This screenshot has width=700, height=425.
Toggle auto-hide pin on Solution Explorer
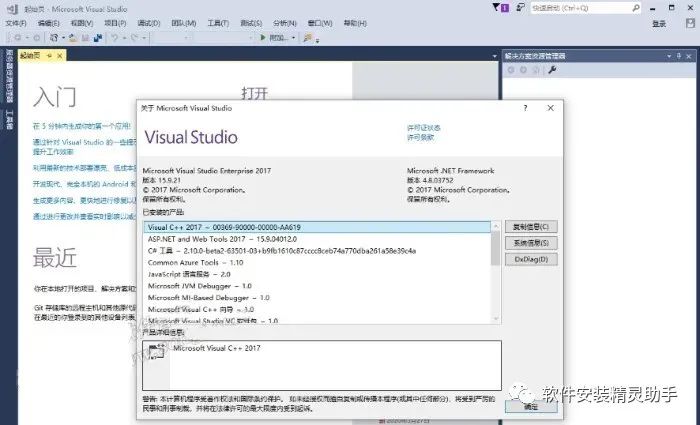tap(679, 56)
